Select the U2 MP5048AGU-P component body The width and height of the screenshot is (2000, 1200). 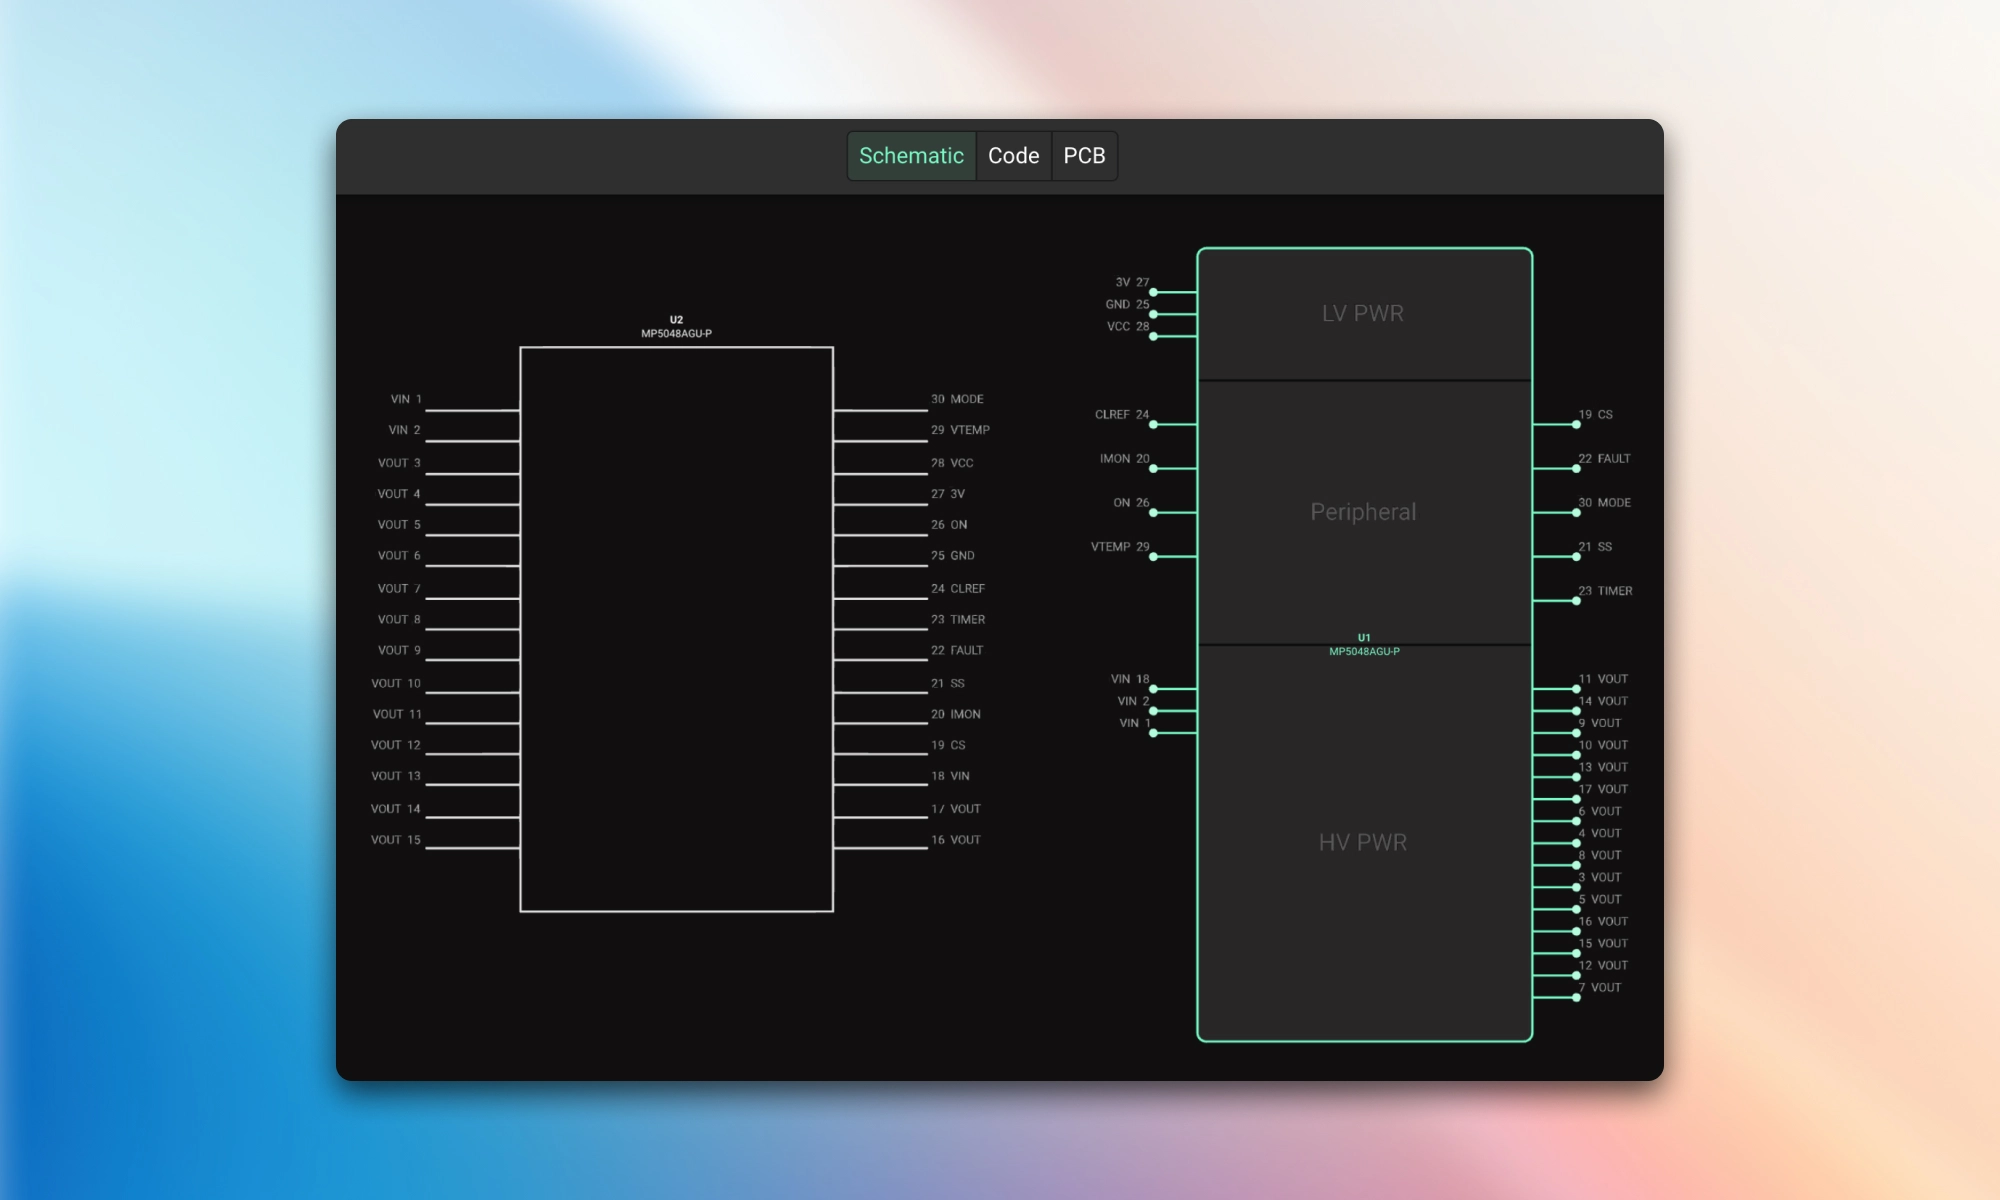(x=676, y=629)
